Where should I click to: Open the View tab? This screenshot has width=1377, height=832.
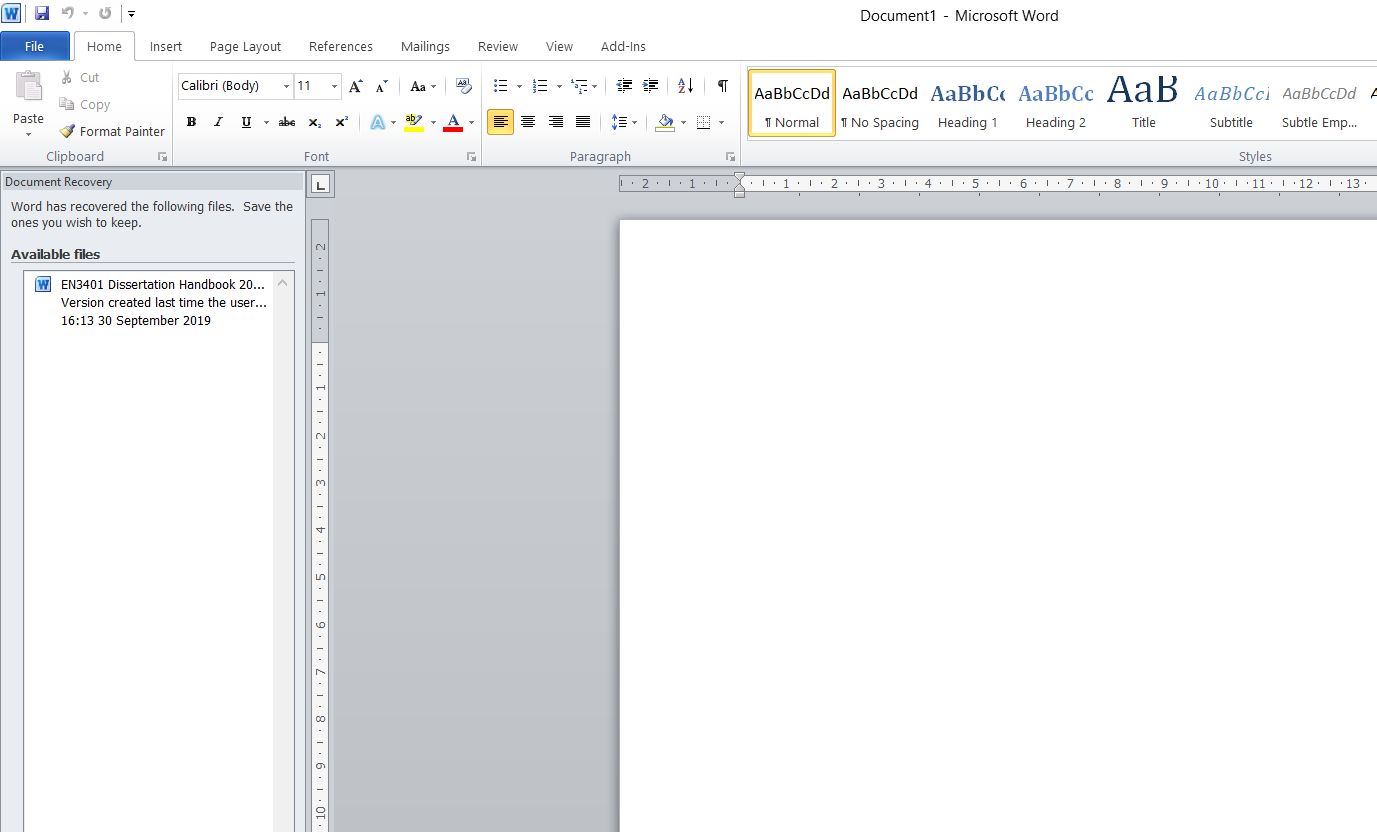pyautogui.click(x=559, y=46)
